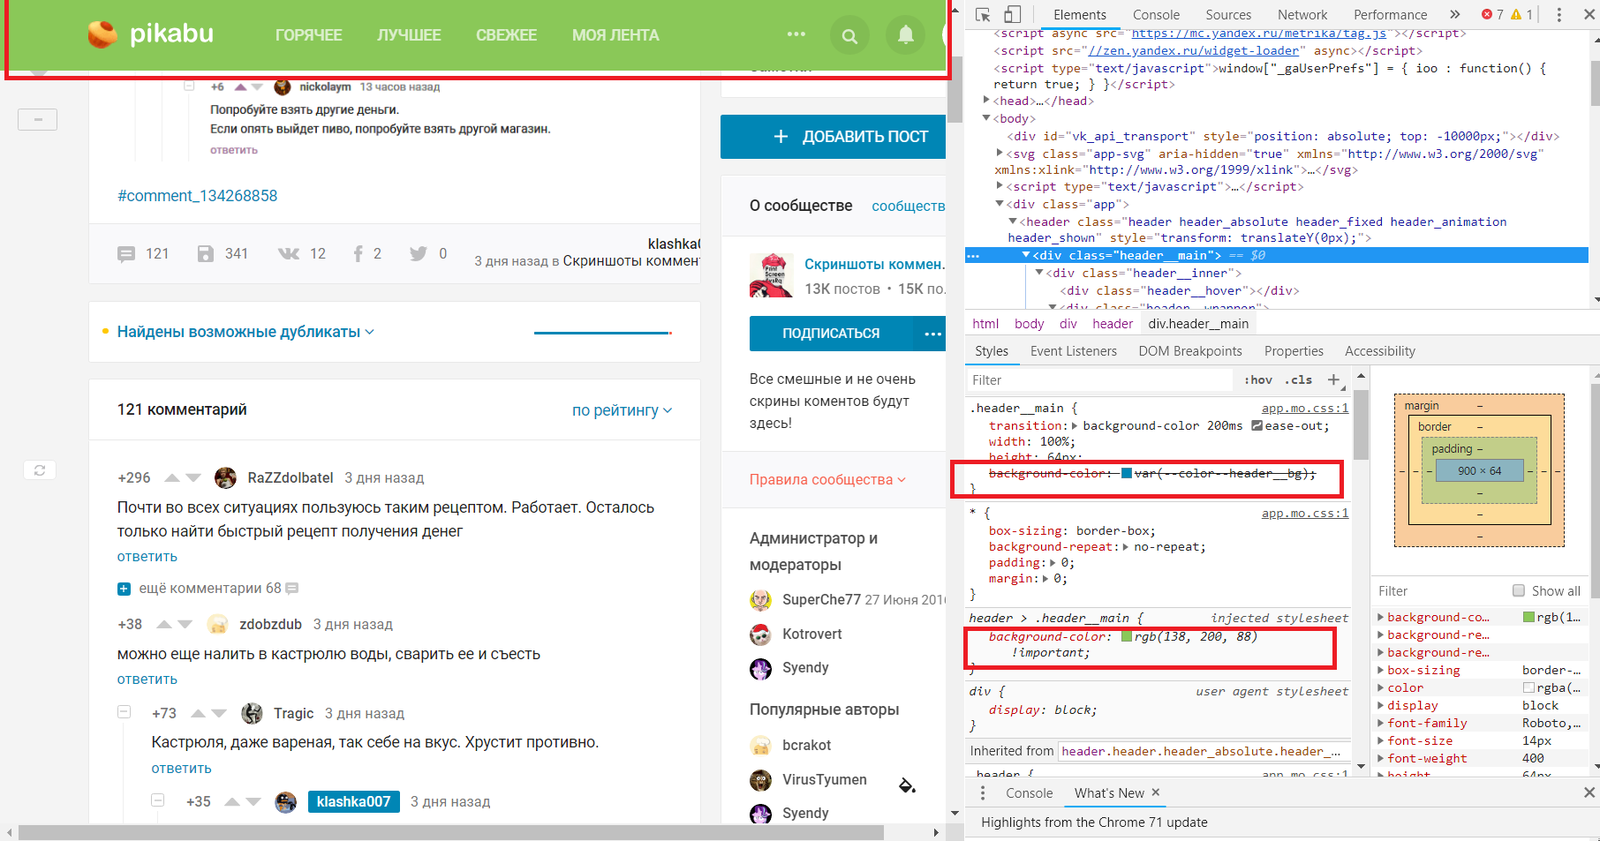The height and width of the screenshot is (841, 1600).
Task: Open notifications bell in the header
Action: tap(905, 36)
